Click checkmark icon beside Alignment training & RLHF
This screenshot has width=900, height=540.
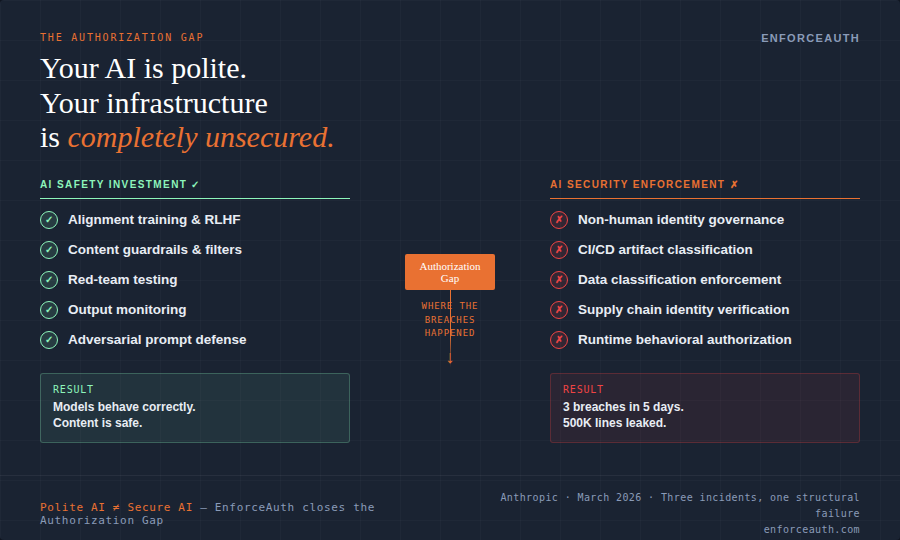pyautogui.click(x=49, y=220)
